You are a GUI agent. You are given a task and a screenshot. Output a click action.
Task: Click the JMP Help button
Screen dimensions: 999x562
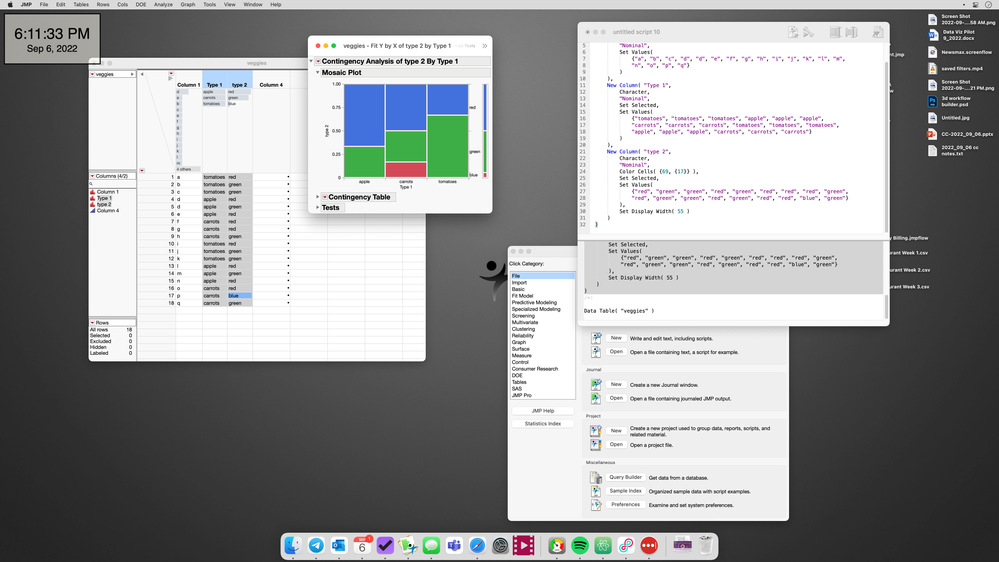[543, 411]
